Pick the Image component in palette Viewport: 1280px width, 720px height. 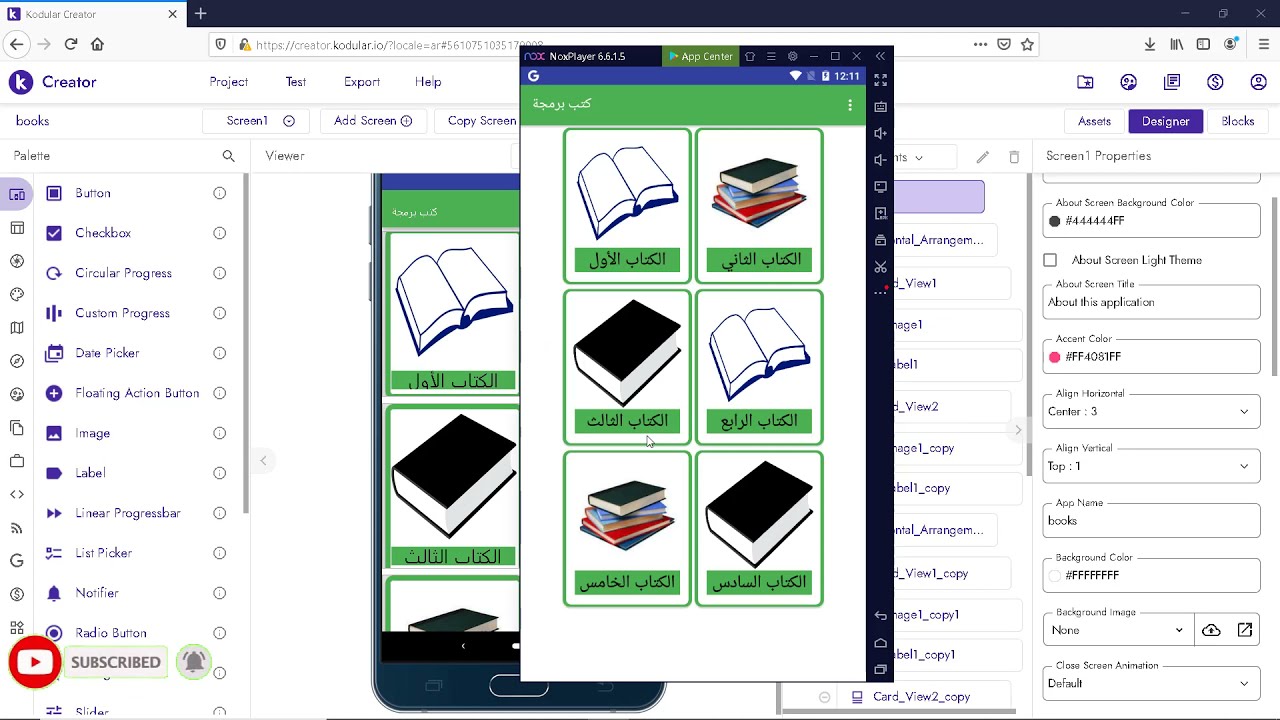tap(92, 433)
